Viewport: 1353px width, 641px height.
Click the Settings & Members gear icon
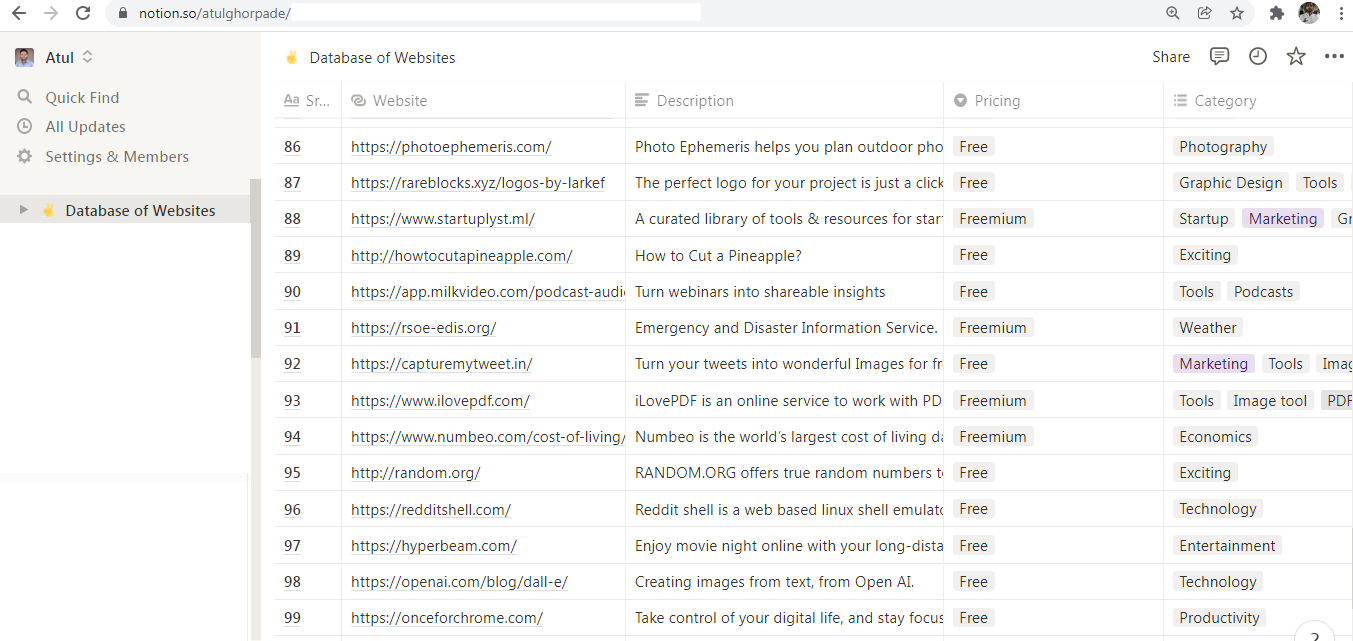point(25,156)
